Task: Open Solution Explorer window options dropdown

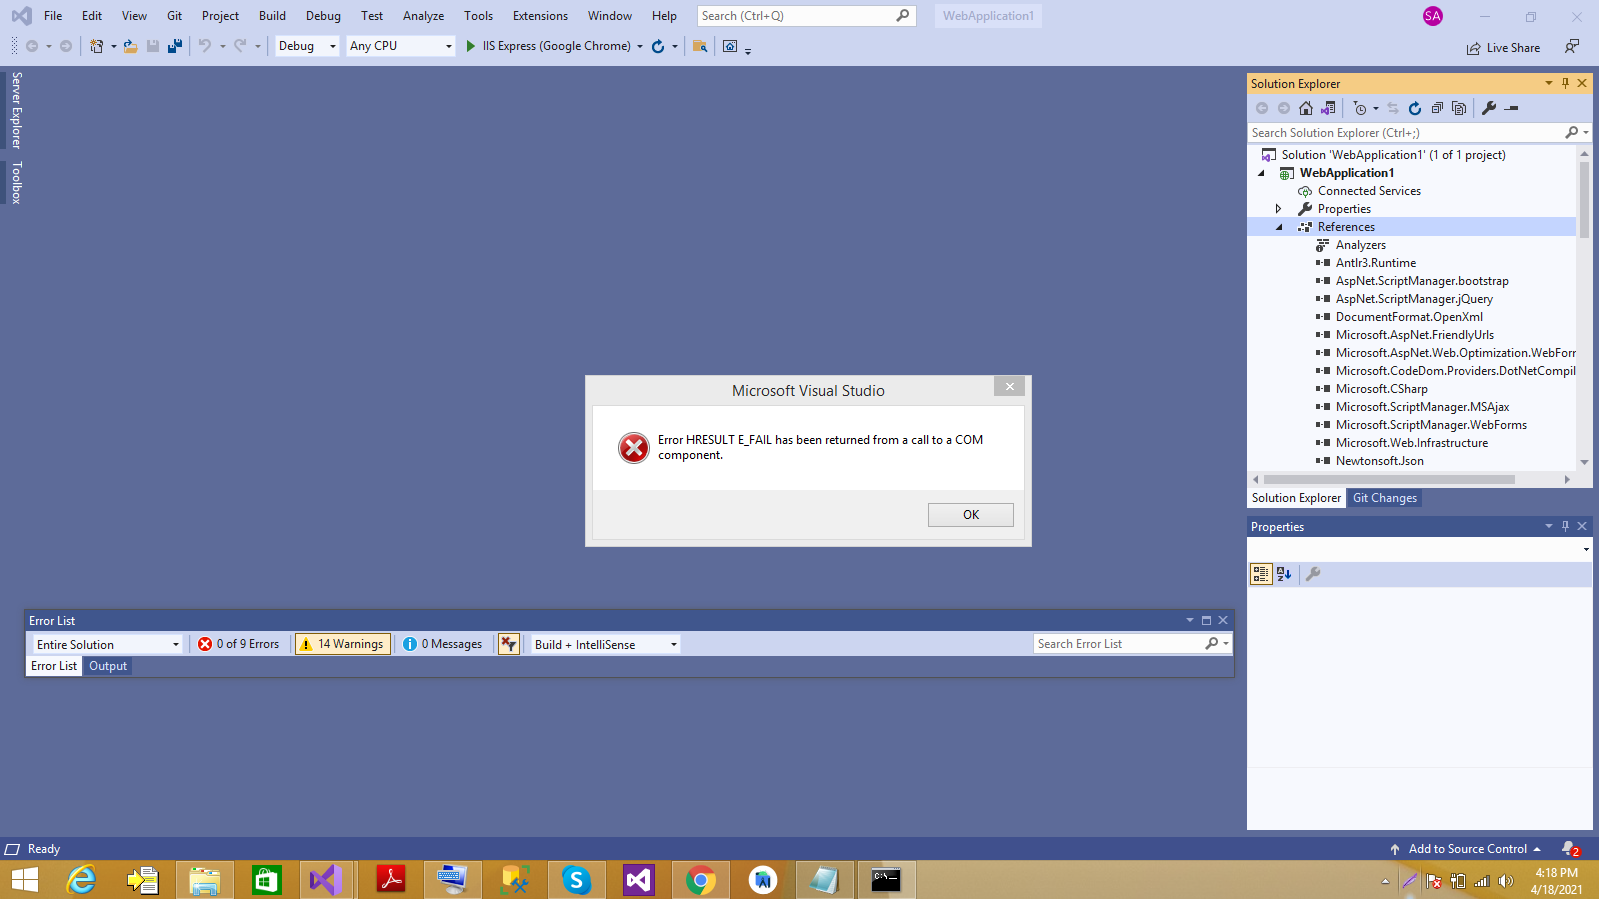Action: [1548, 83]
